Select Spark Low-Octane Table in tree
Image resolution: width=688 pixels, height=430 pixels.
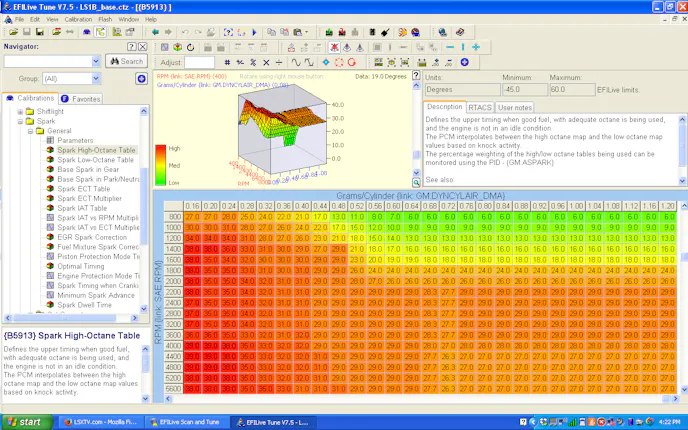(97, 160)
